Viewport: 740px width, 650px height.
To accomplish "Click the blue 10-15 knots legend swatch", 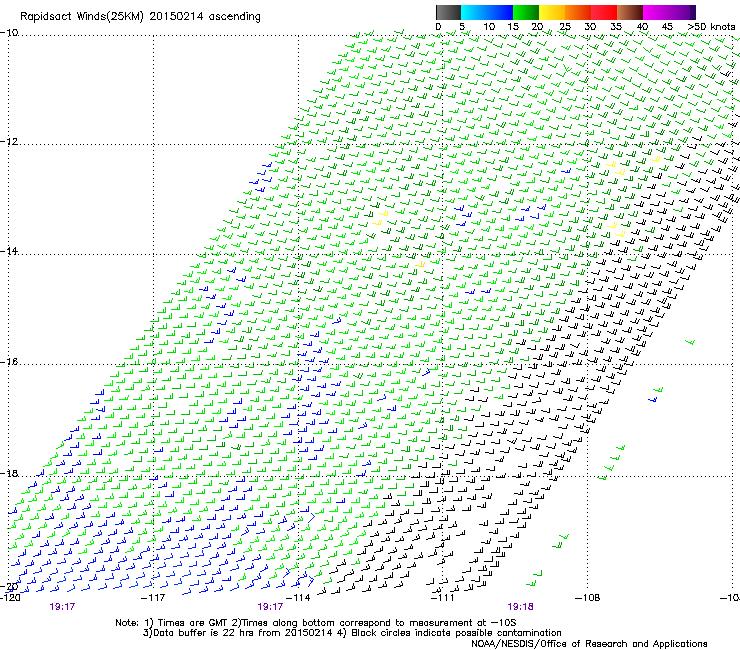I will point(500,12).
